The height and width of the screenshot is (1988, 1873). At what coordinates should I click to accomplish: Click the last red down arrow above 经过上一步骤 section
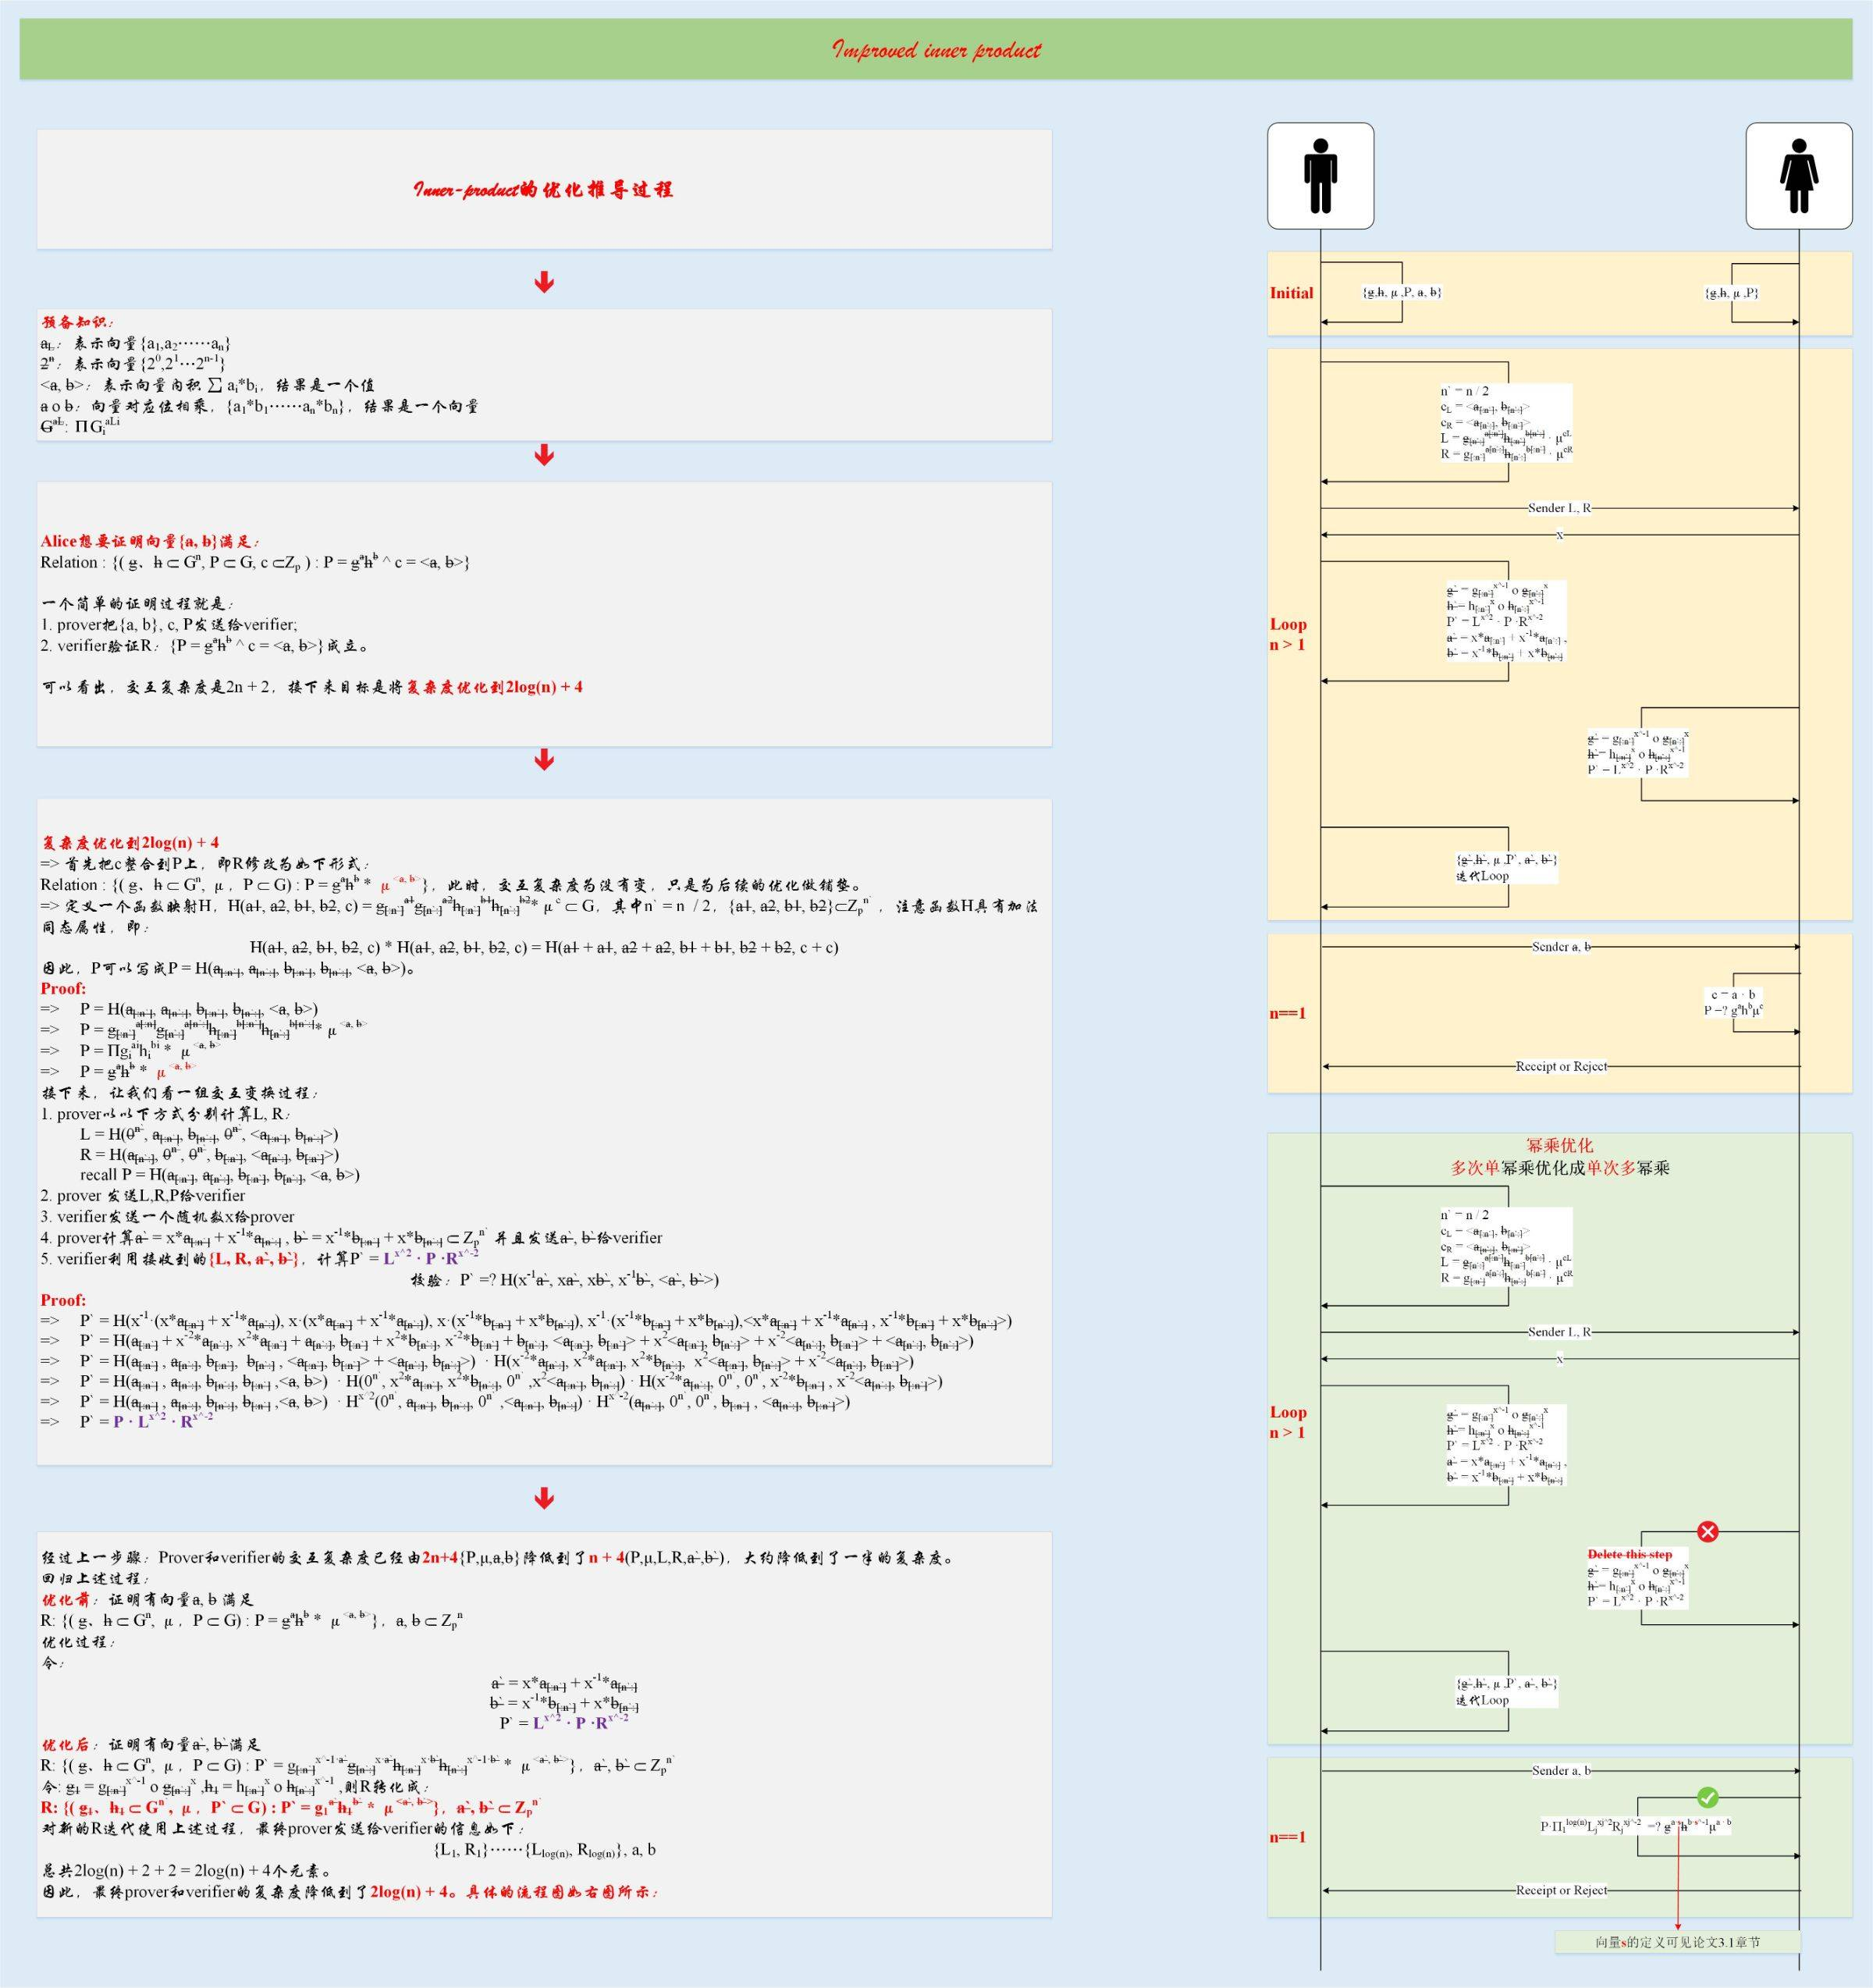pyautogui.click(x=544, y=1498)
